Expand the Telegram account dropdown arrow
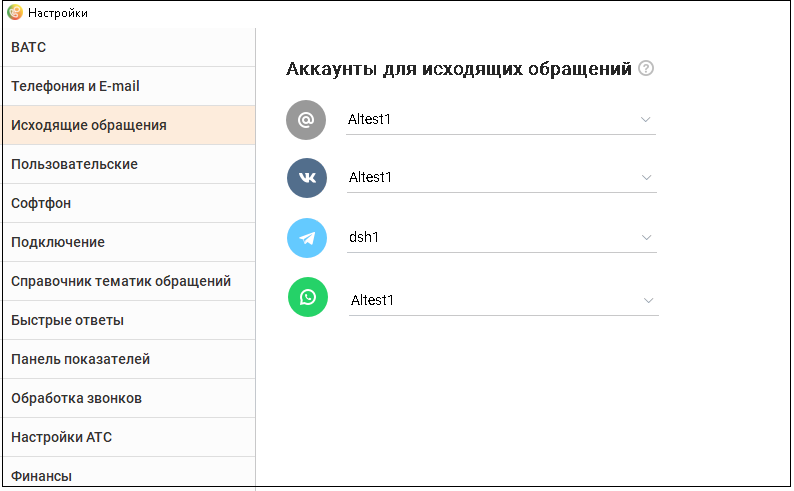 646,237
